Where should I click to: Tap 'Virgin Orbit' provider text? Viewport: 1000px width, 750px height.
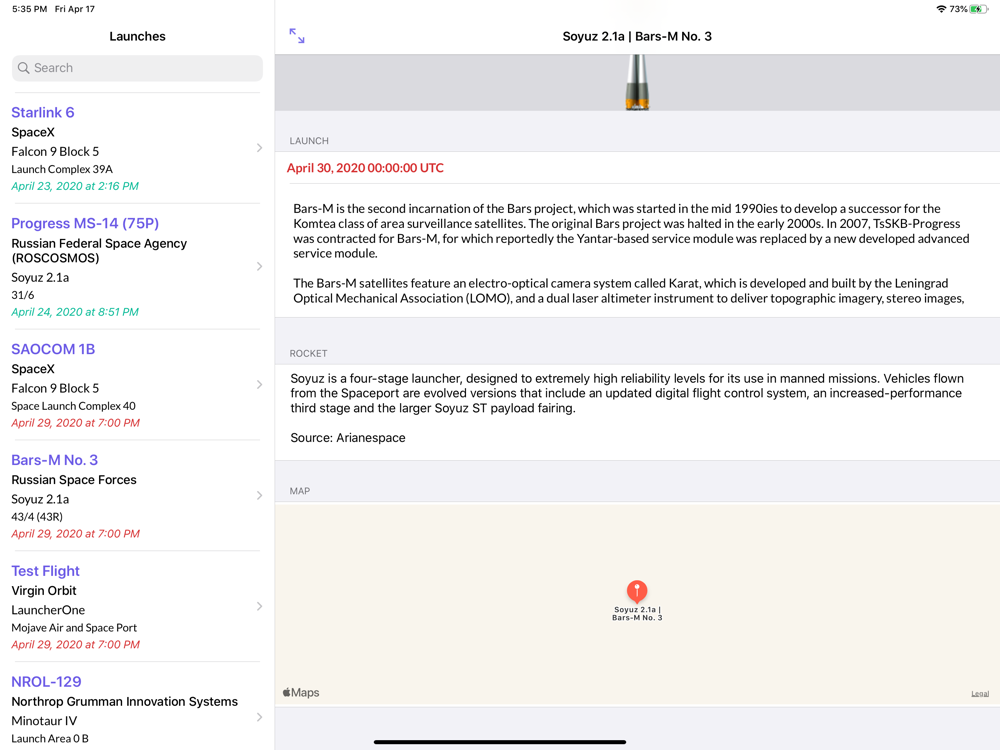tap(43, 591)
